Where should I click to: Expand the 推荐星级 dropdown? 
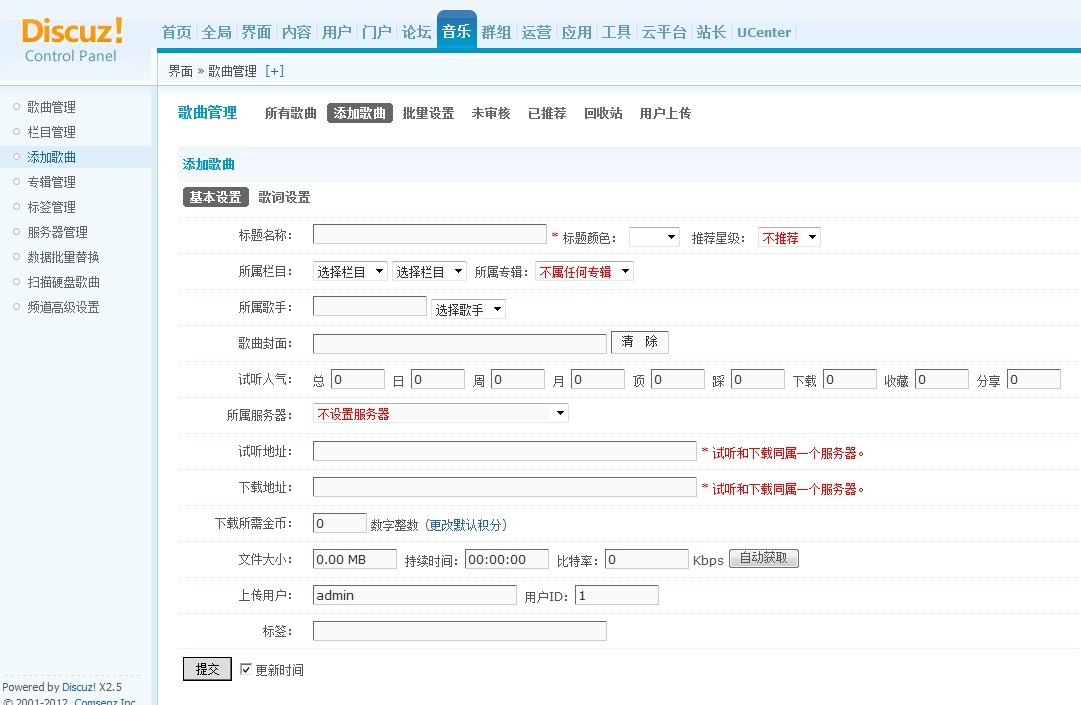(789, 238)
